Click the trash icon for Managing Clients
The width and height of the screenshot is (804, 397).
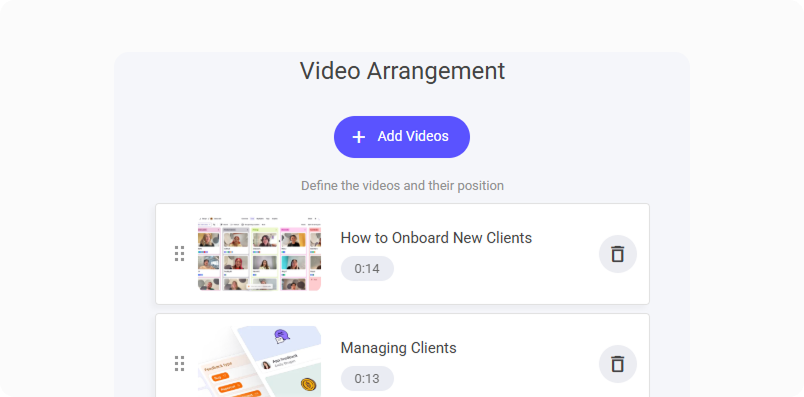tap(618, 364)
